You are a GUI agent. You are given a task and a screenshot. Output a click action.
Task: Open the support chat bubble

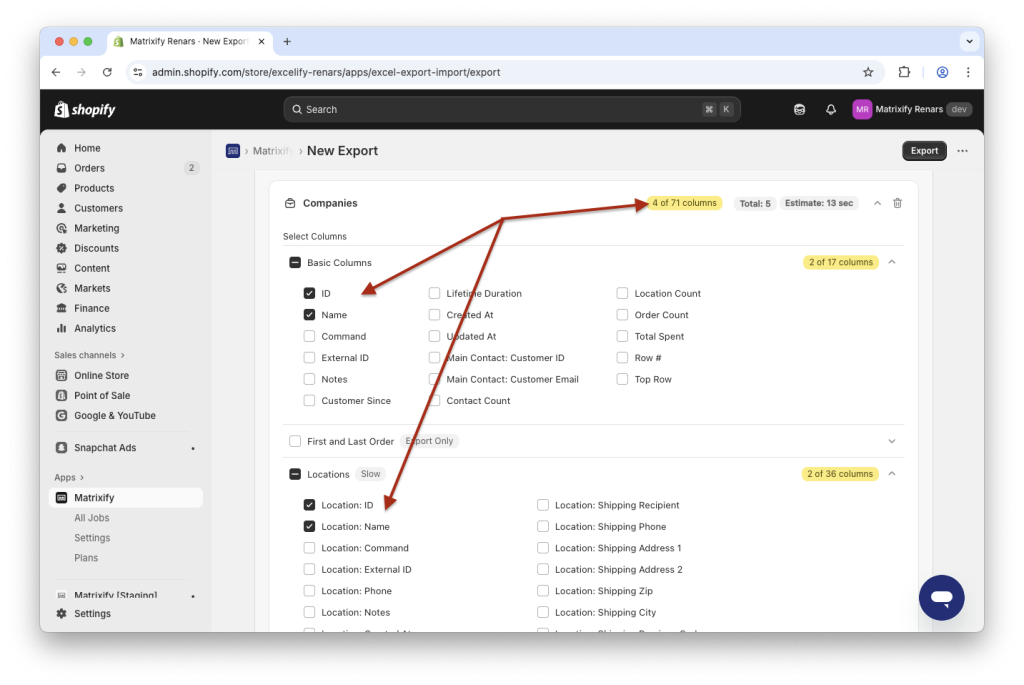[x=941, y=597]
